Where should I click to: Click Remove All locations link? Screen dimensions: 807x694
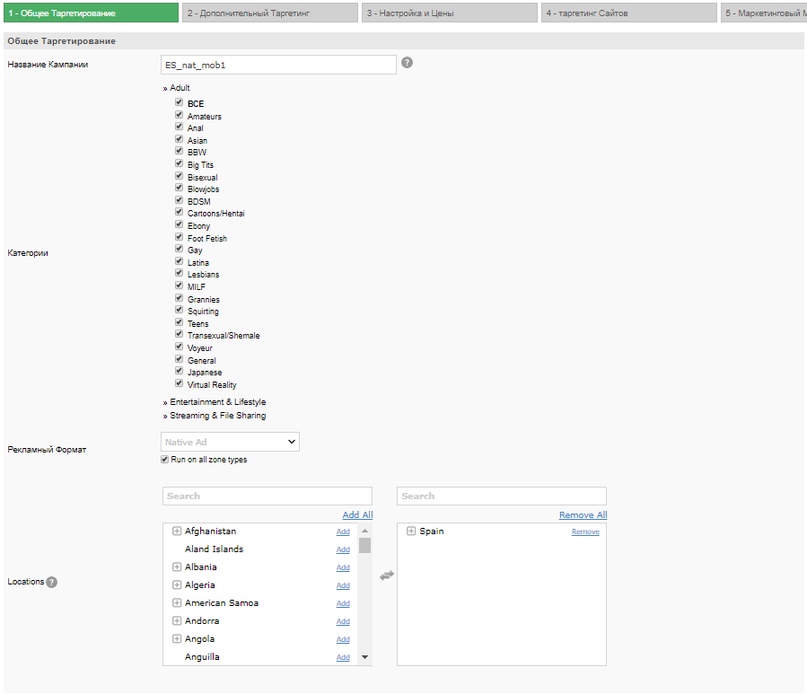(583, 515)
